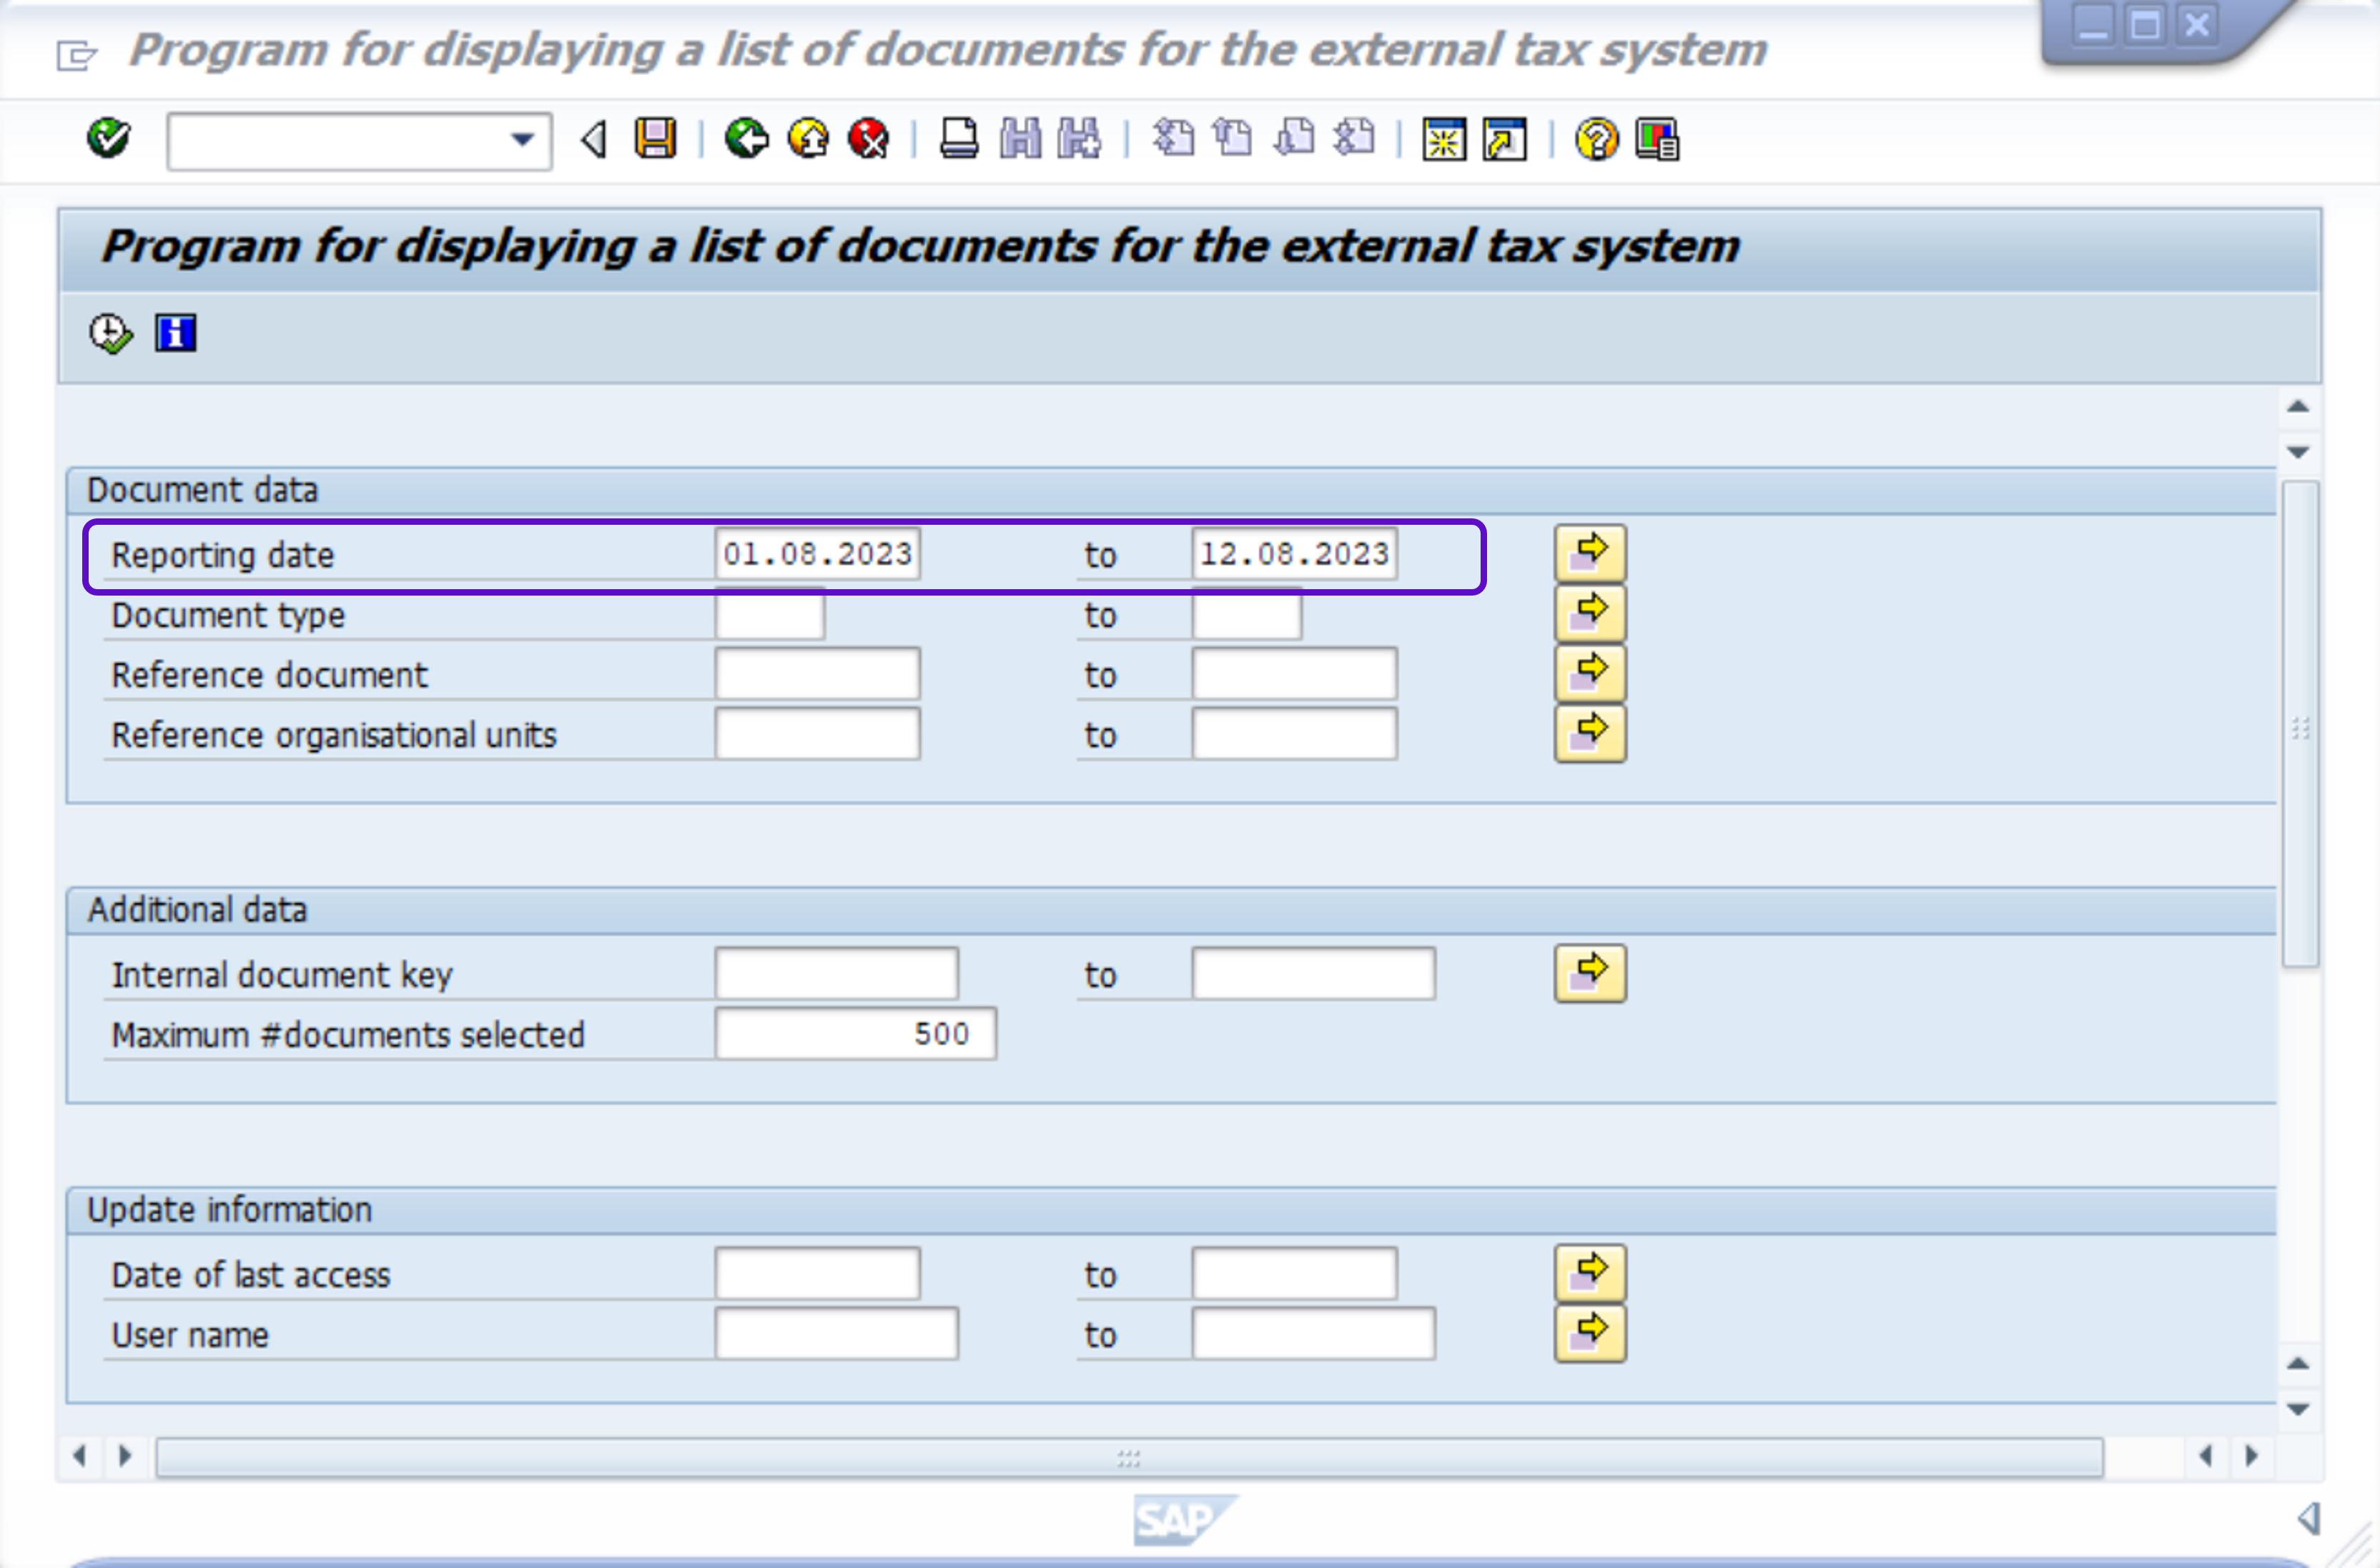Click the blue Program documentation info icon
This screenshot has height=1568, width=2380.
coord(175,333)
